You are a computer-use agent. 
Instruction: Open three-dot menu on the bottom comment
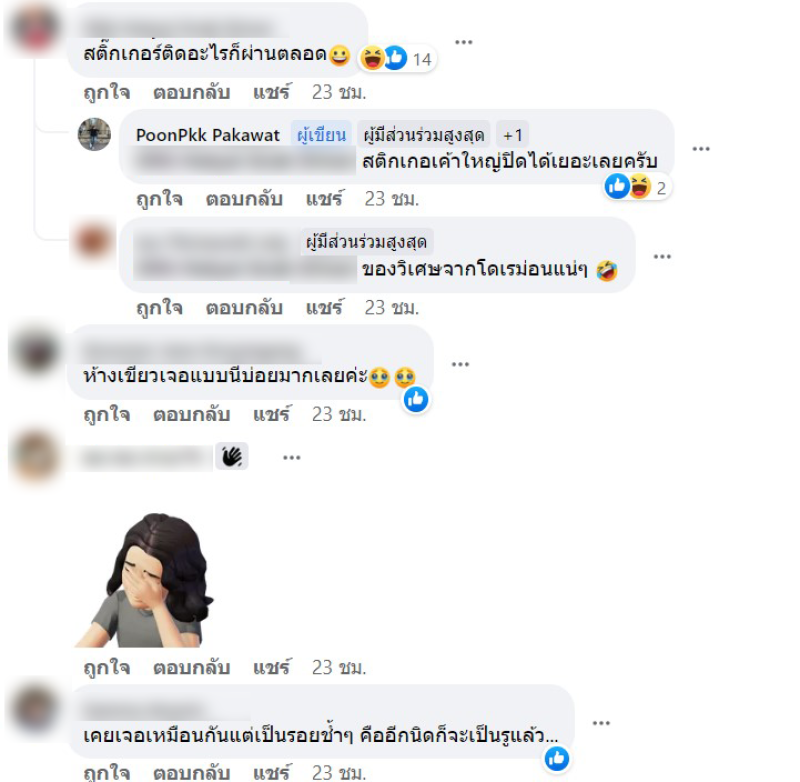(601, 723)
